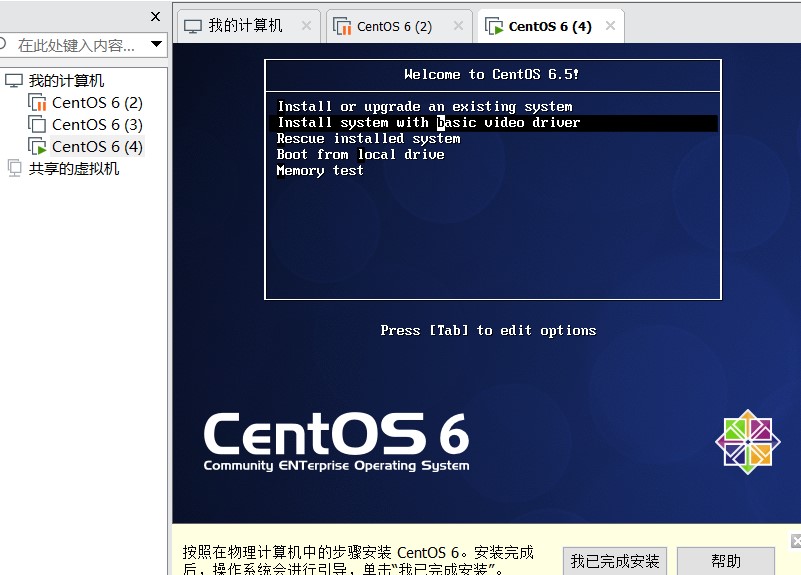
Task: Open the search filter dropdown arrow
Action: click(156, 44)
